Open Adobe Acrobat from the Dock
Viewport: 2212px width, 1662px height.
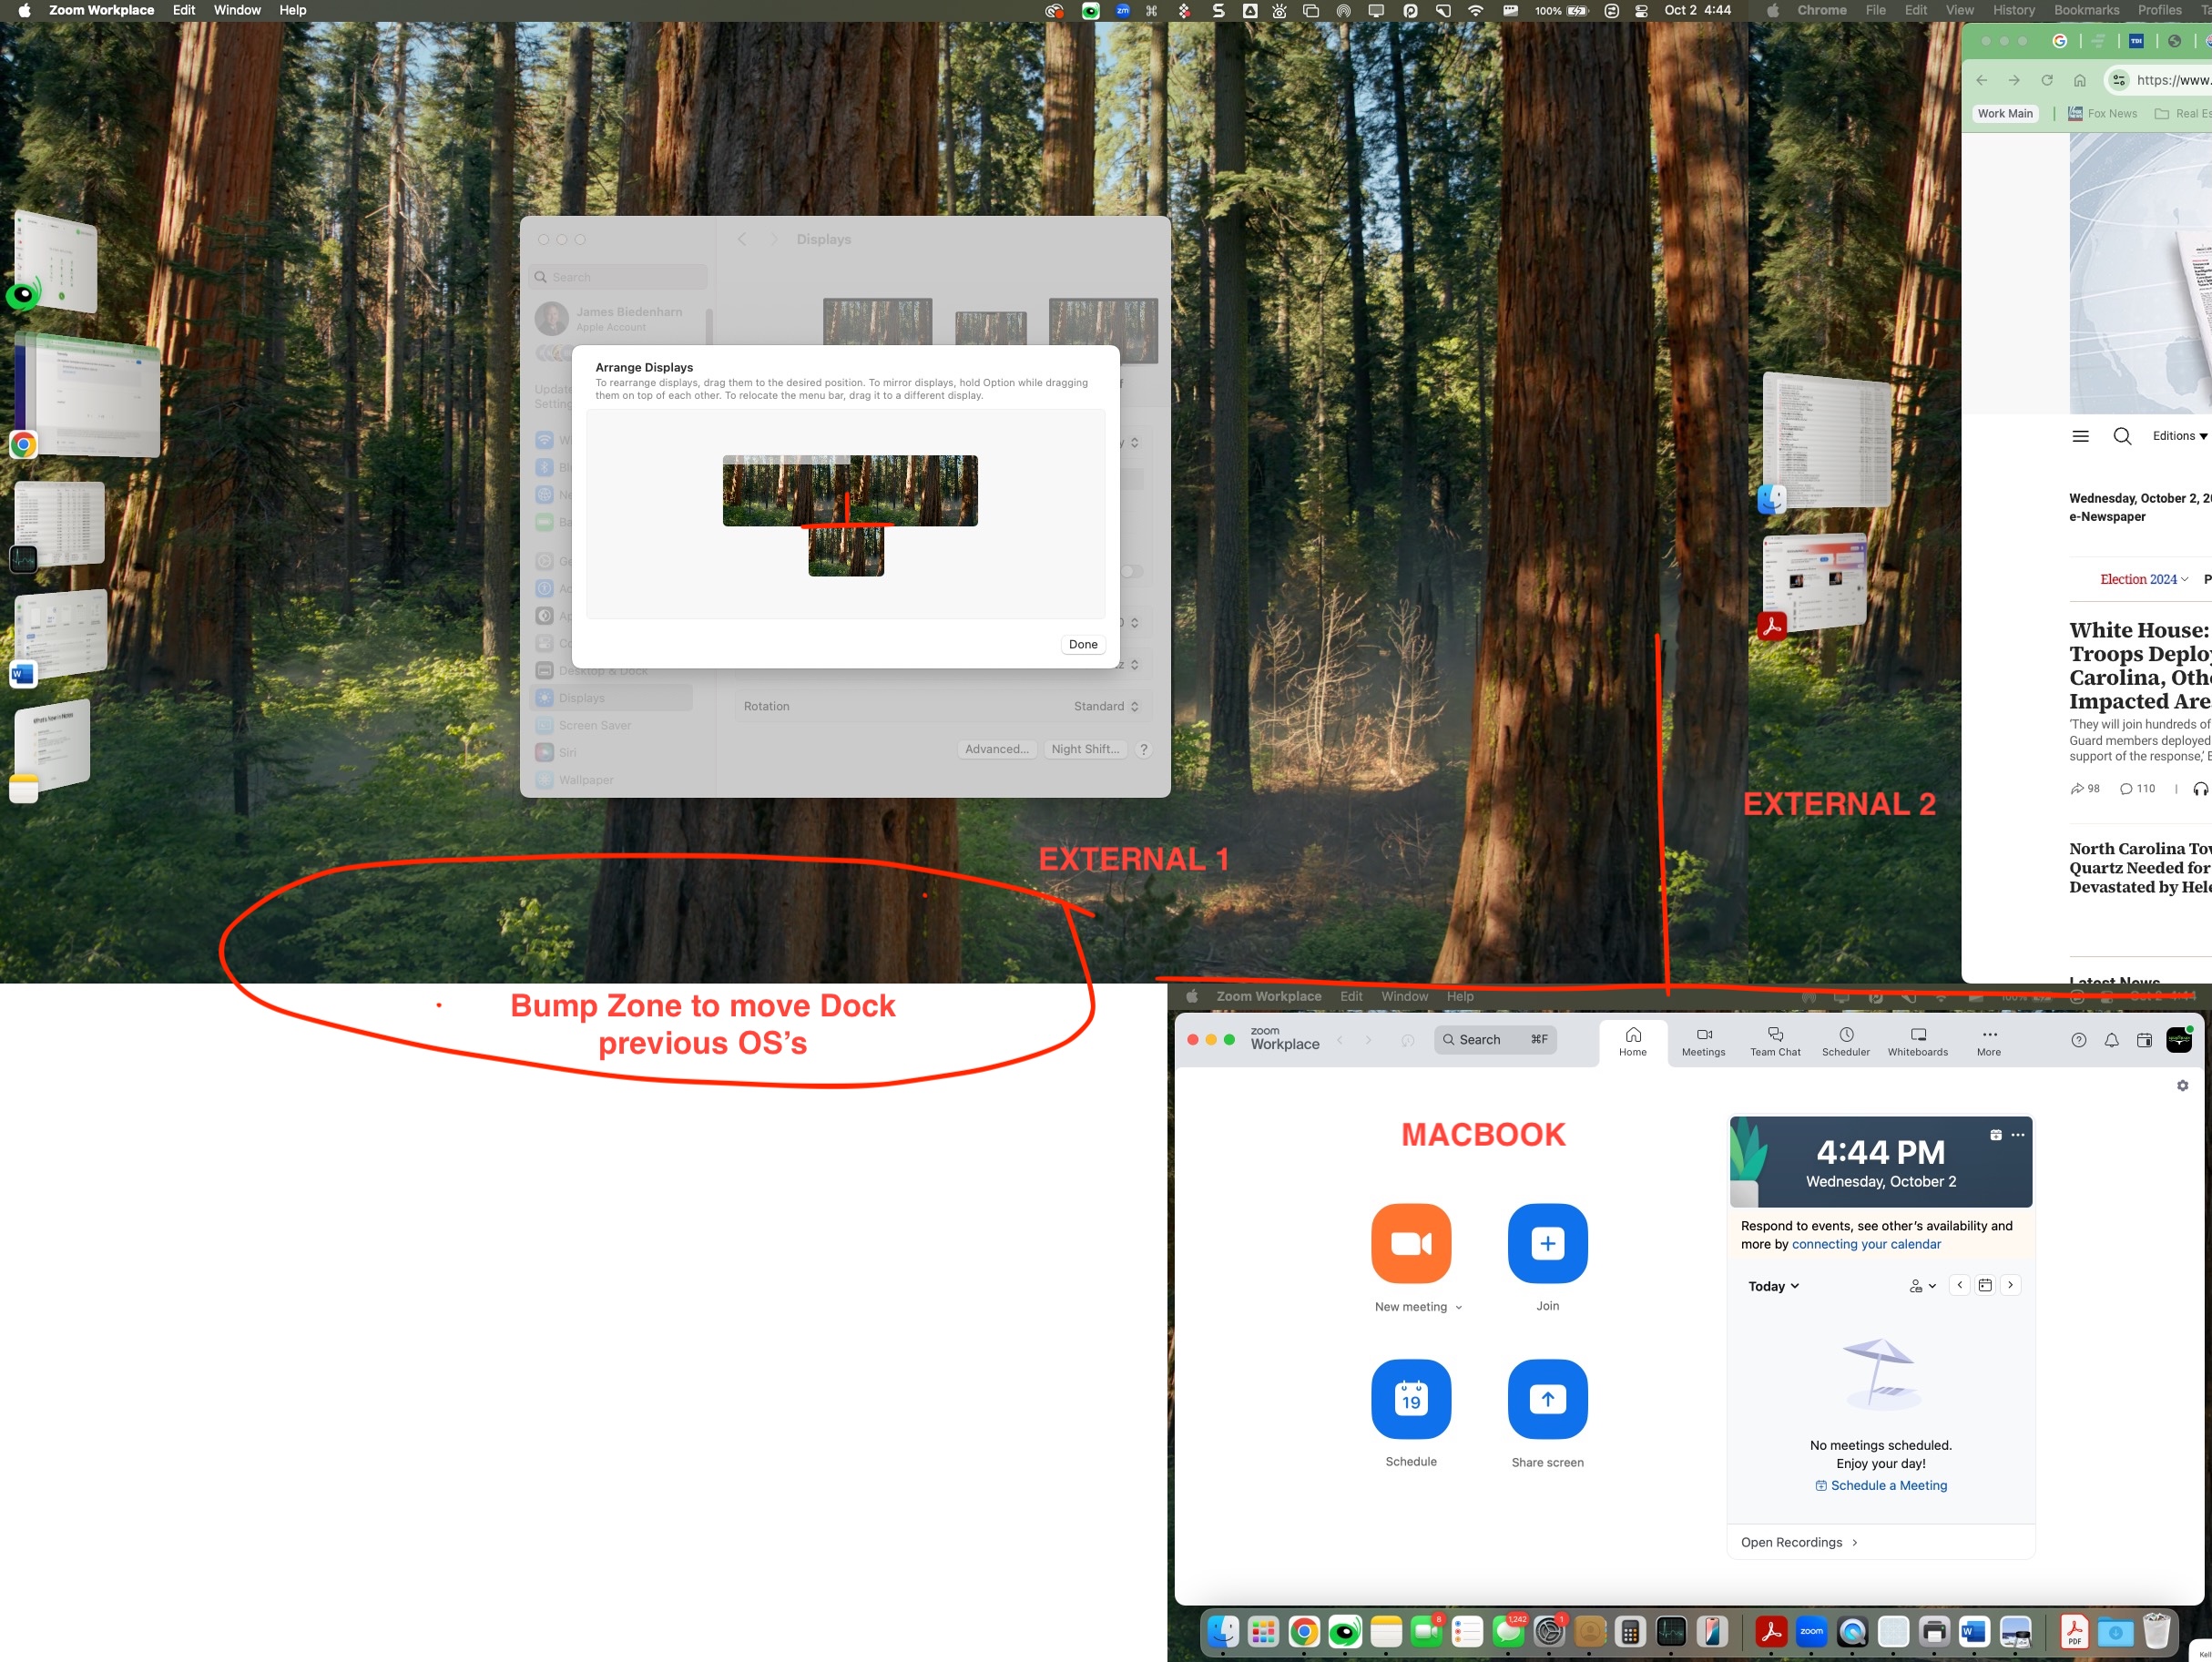click(1770, 1632)
